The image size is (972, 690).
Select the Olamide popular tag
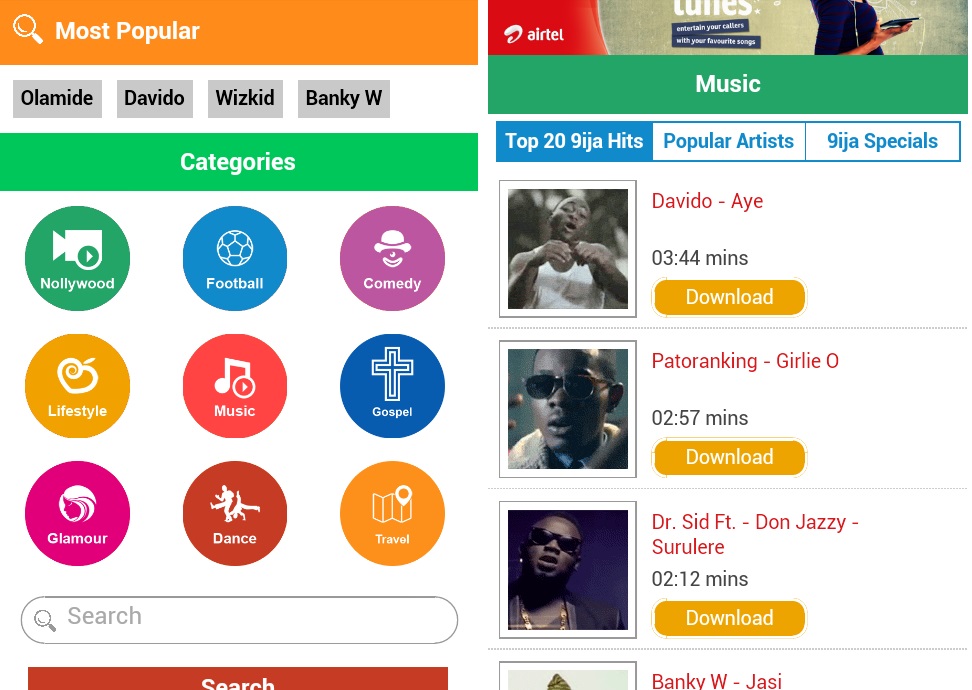[x=57, y=99]
